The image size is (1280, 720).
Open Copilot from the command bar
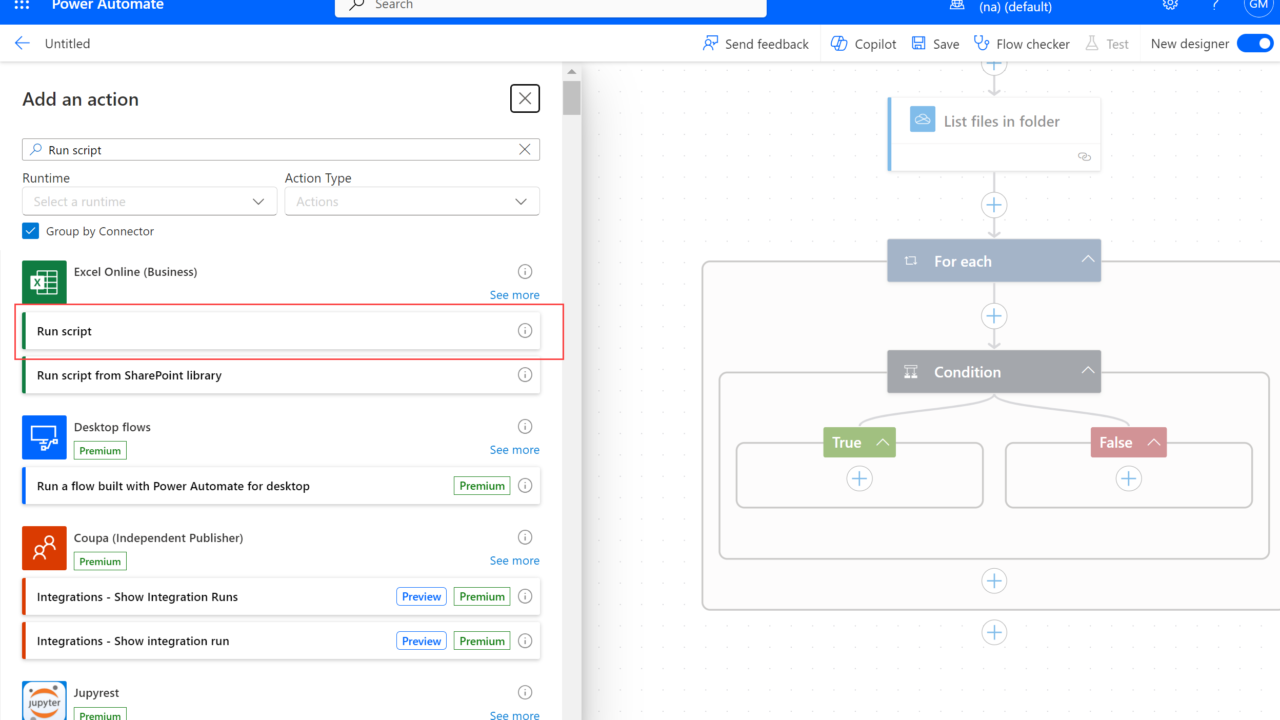pos(864,44)
